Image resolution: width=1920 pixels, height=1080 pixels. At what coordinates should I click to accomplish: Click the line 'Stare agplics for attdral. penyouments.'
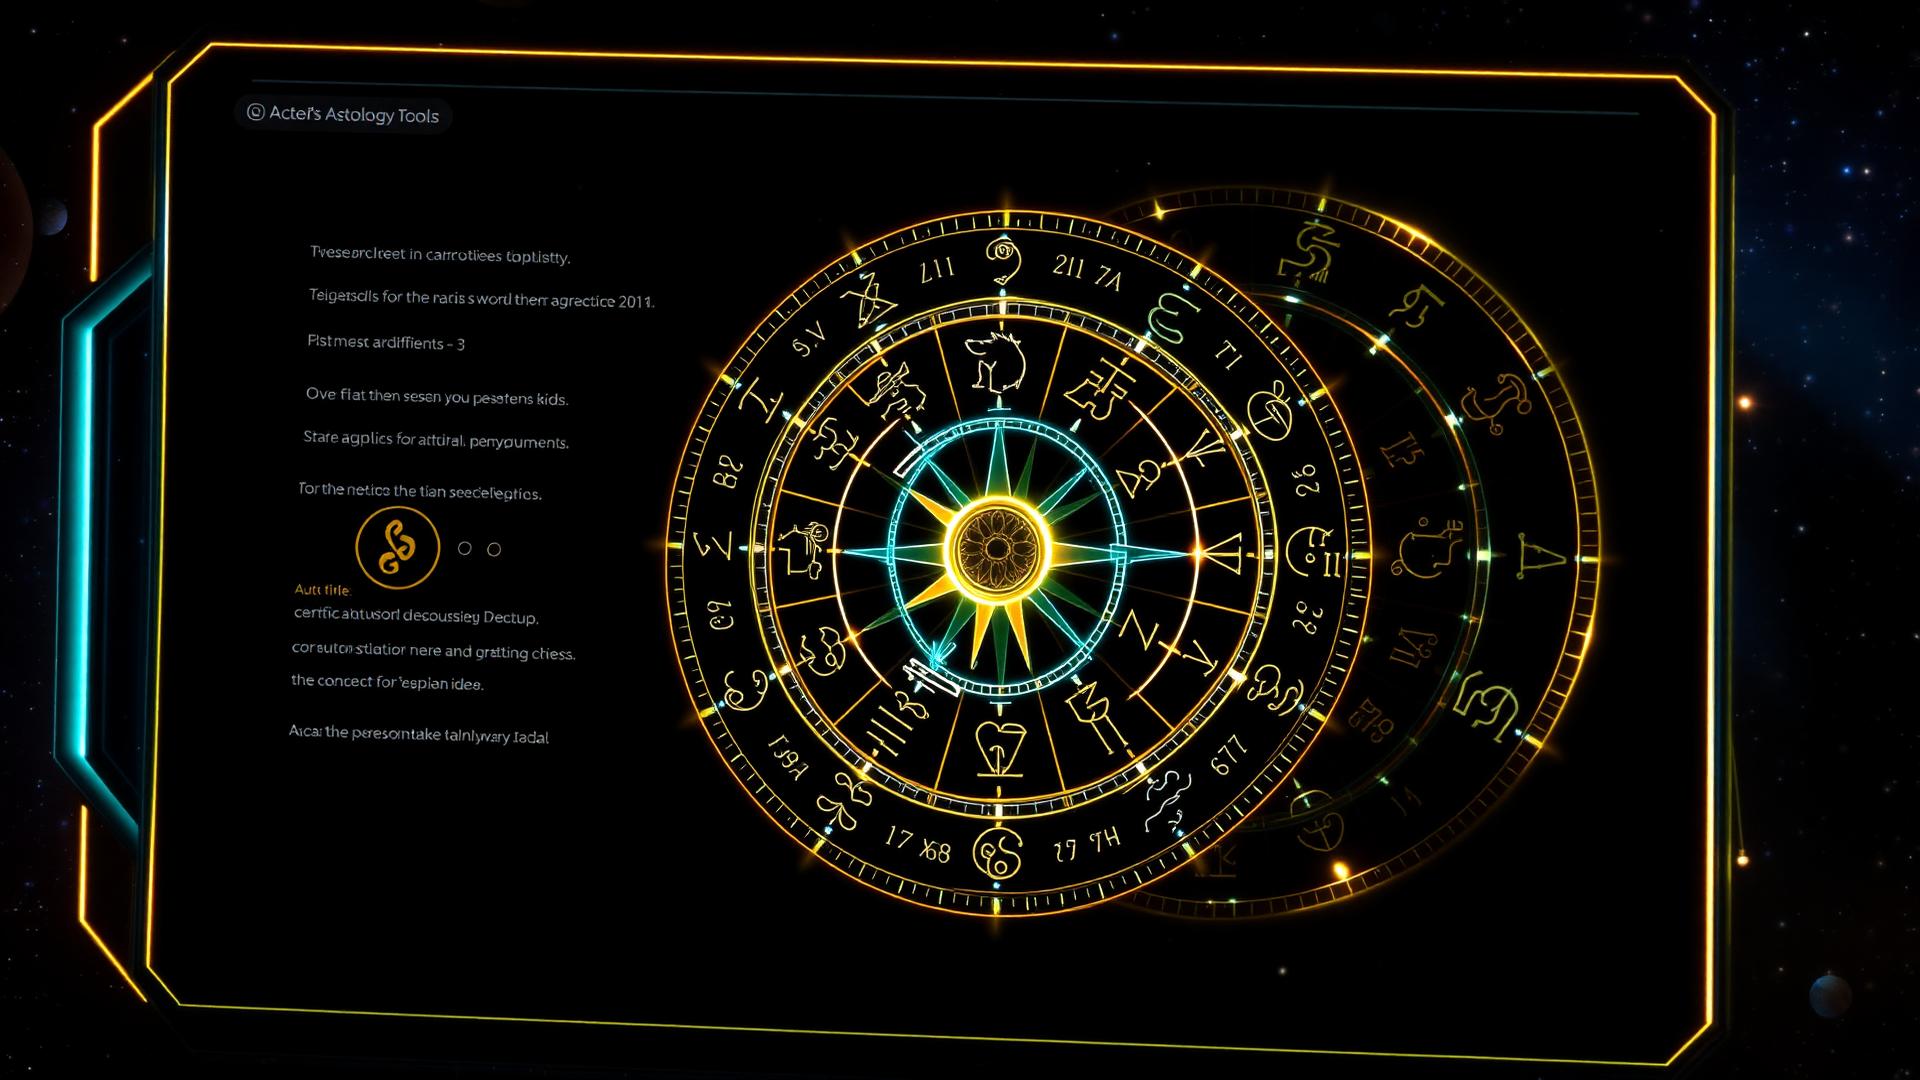[x=436, y=439]
